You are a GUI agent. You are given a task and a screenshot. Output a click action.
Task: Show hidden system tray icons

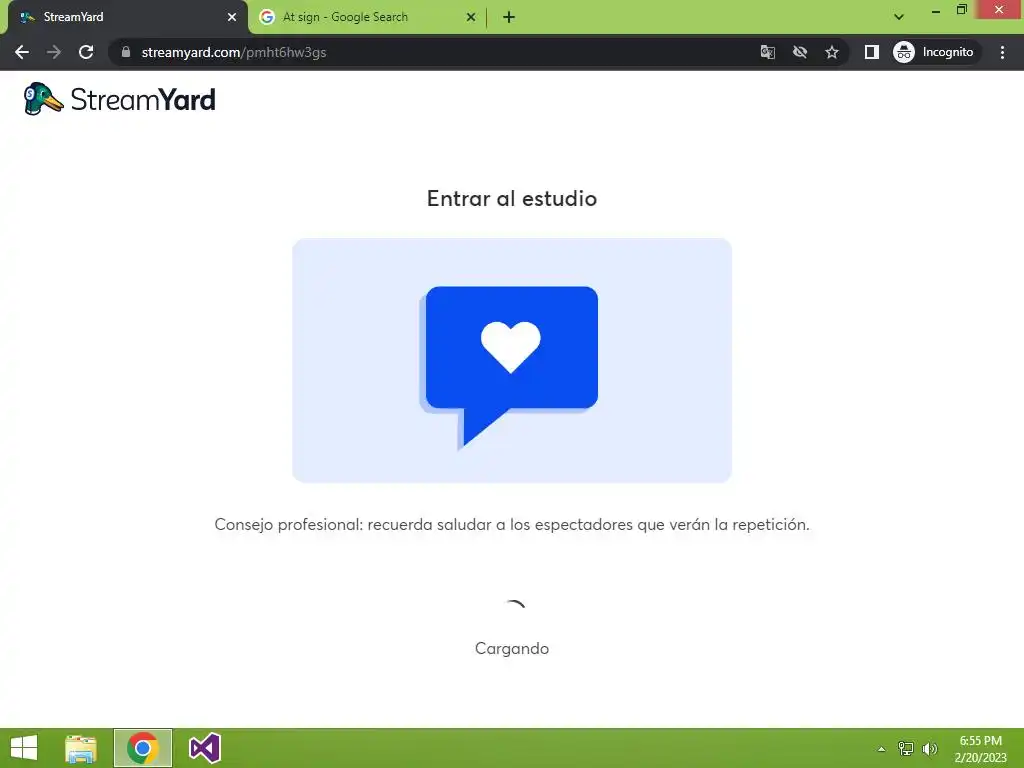[882, 748]
